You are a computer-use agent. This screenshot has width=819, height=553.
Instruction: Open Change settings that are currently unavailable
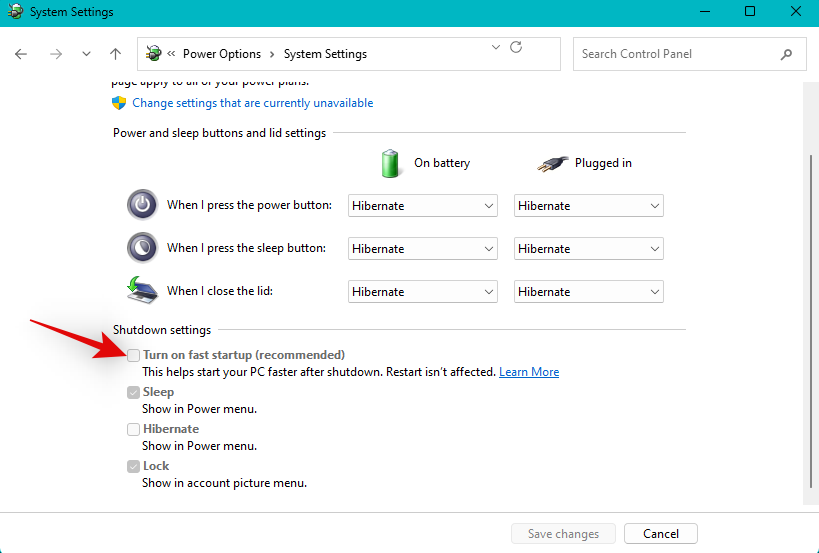[x=253, y=103]
